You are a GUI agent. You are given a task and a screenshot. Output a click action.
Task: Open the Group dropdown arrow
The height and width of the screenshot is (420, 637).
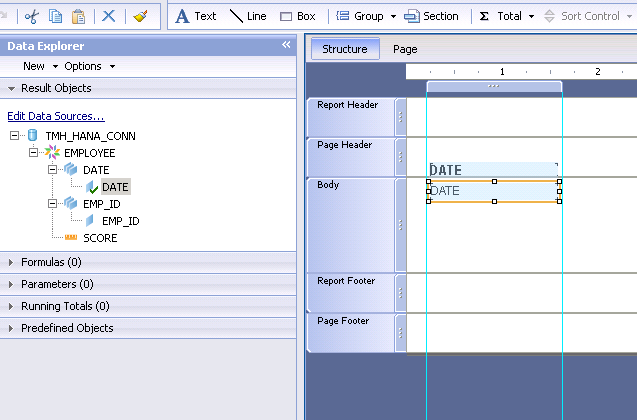tap(393, 17)
